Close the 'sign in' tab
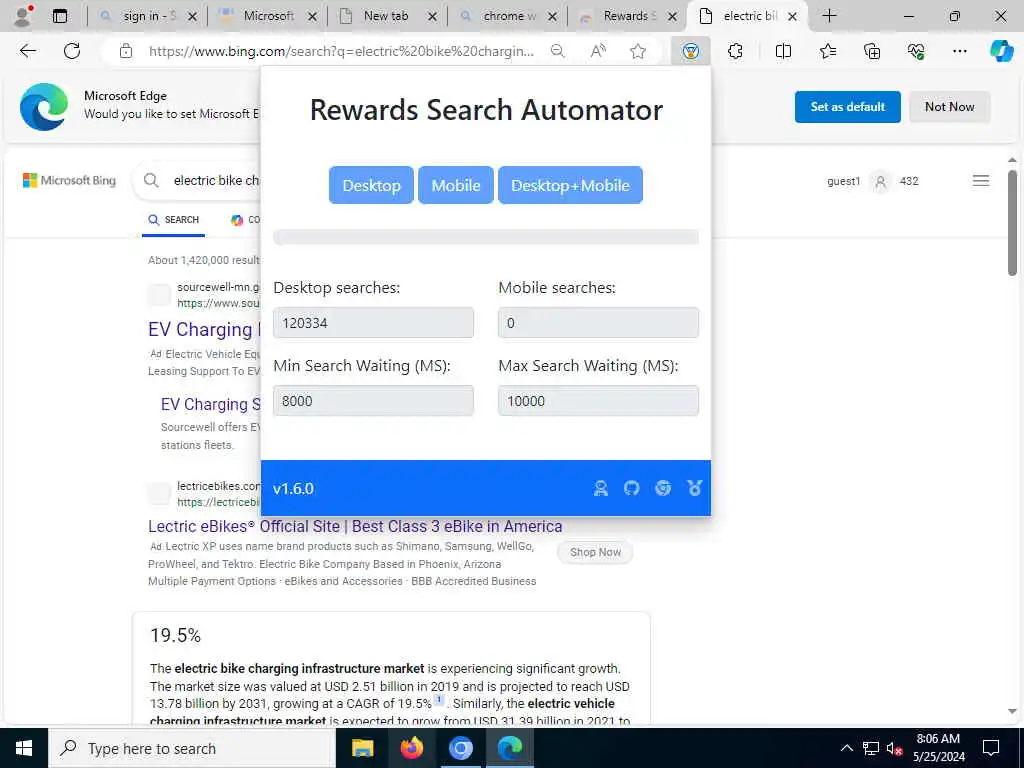The width and height of the screenshot is (1024, 768). click(192, 16)
